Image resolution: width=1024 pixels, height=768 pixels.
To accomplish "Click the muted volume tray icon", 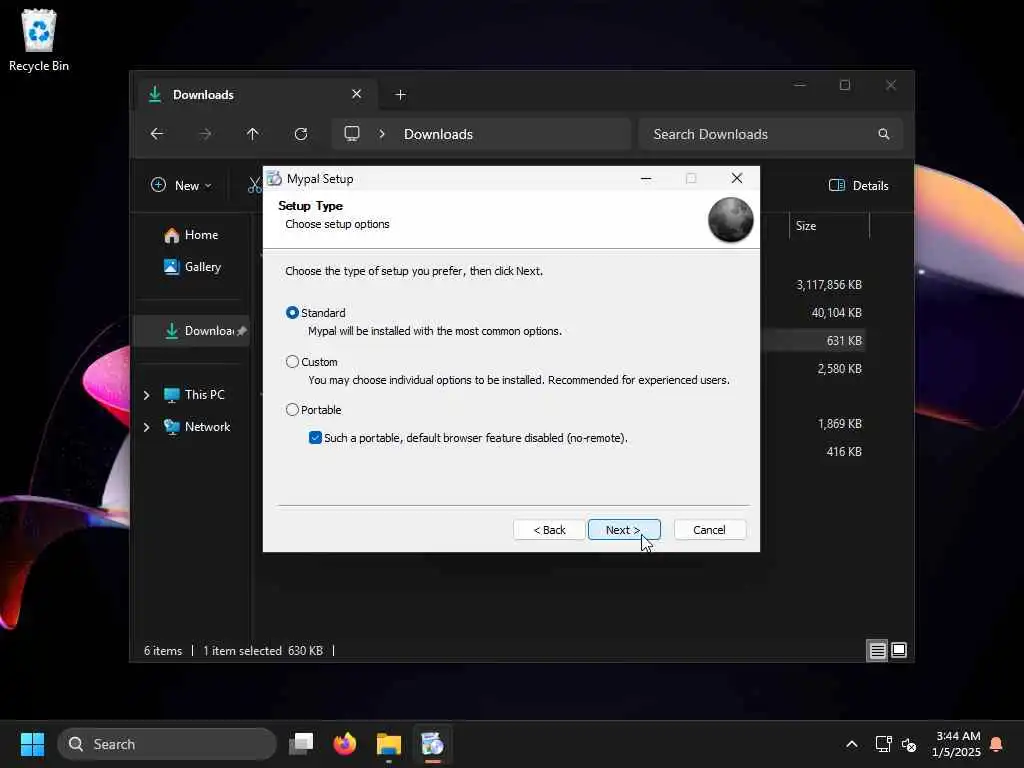I will (908, 744).
